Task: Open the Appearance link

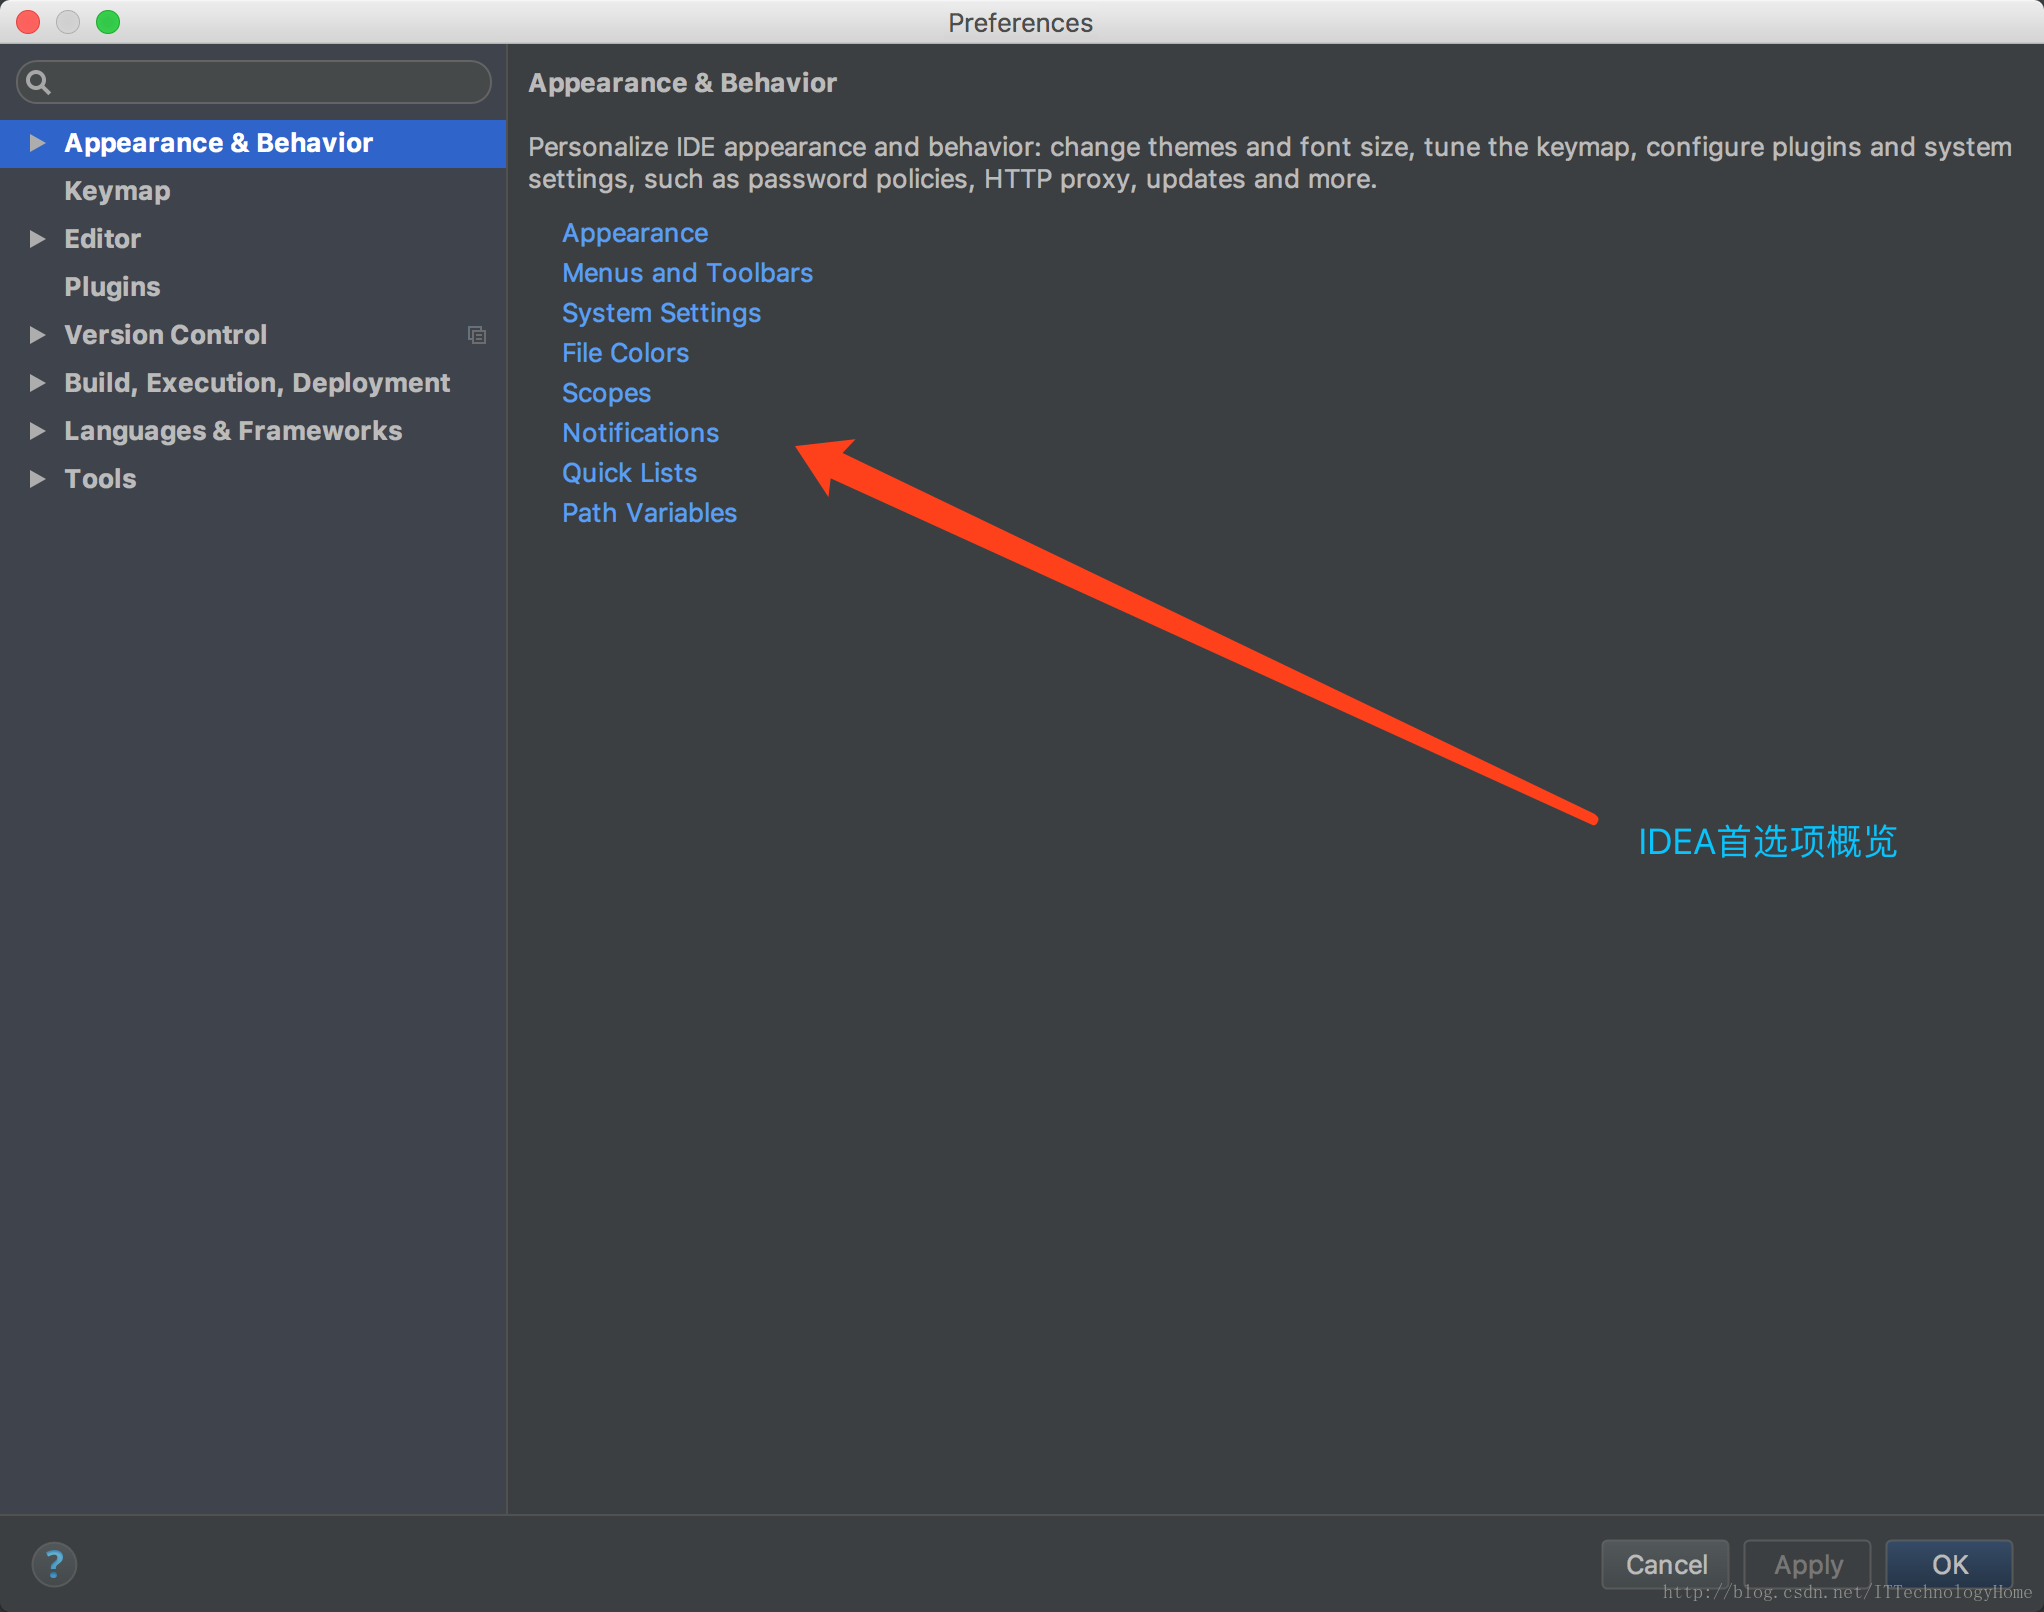Action: (635, 233)
